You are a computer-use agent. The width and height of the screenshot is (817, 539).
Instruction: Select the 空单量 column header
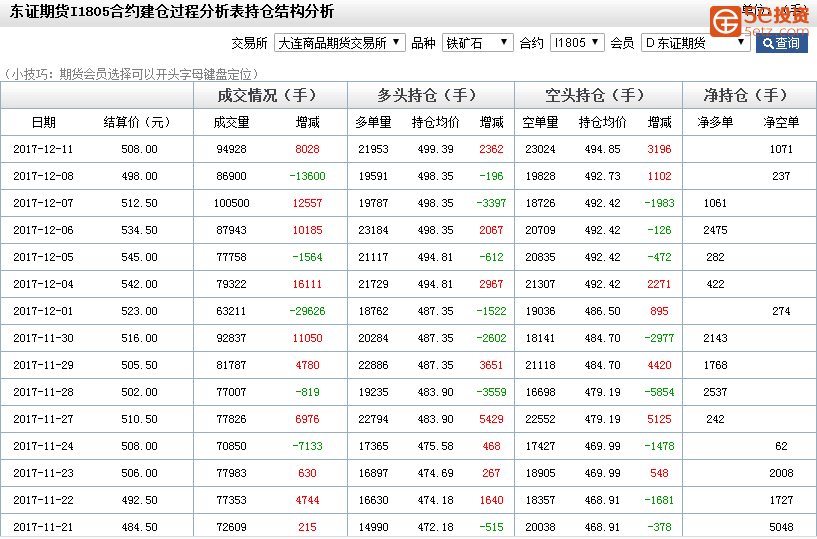[540, 122]
